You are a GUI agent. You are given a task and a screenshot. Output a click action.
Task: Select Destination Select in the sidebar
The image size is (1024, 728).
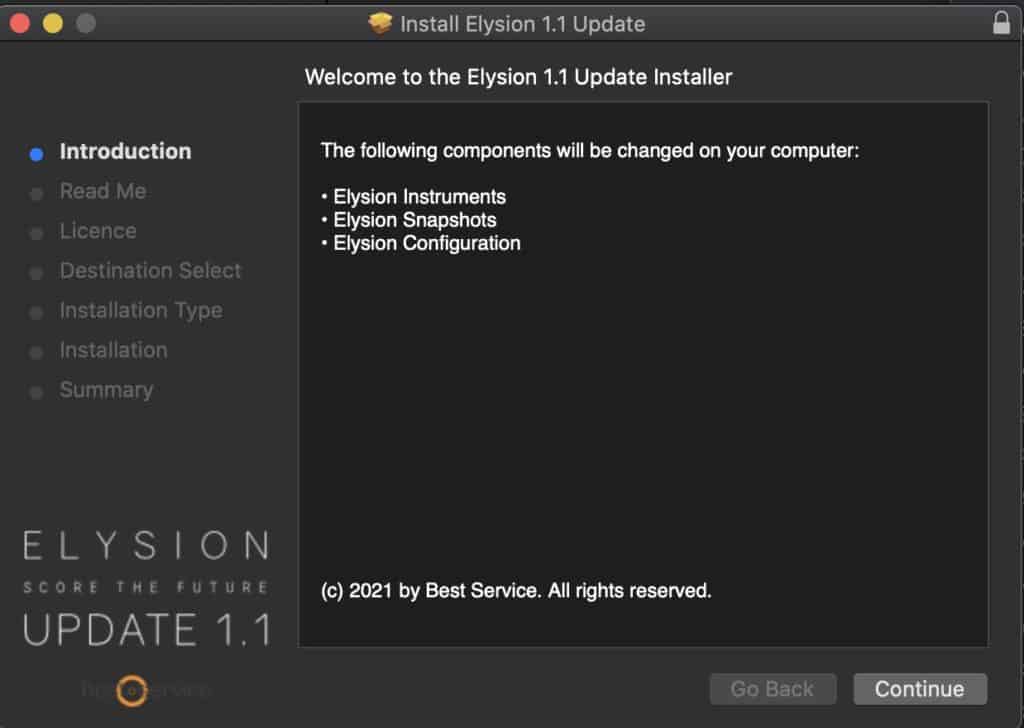pyautogui.click(x=151, y=271)
